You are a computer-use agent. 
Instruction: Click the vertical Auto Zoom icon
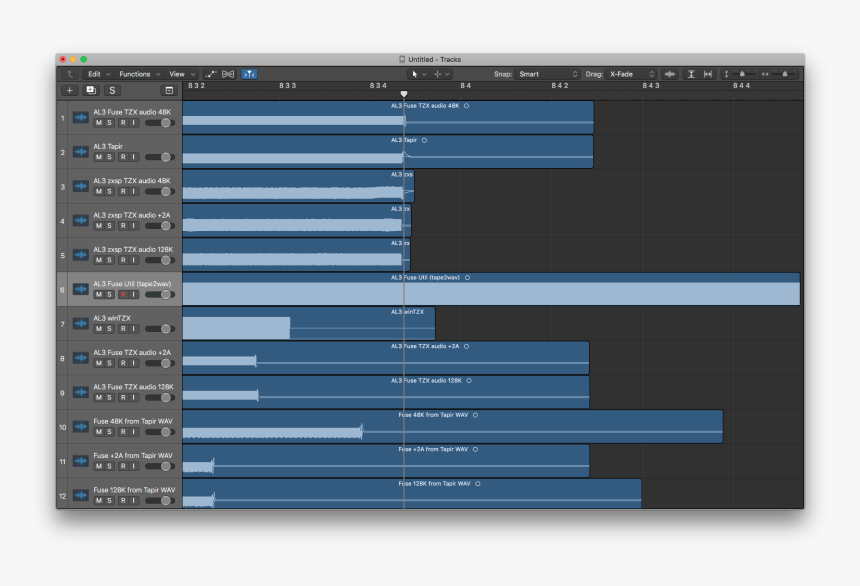(691, 74)
